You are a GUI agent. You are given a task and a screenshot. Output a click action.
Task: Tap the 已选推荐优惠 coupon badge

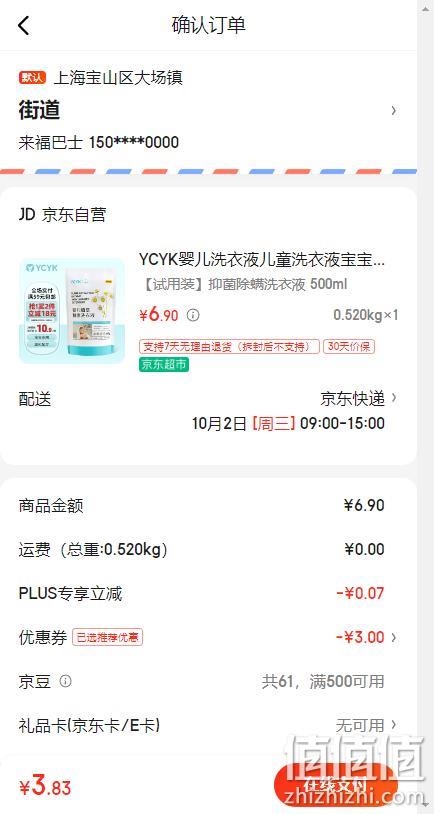coord(107,637)
